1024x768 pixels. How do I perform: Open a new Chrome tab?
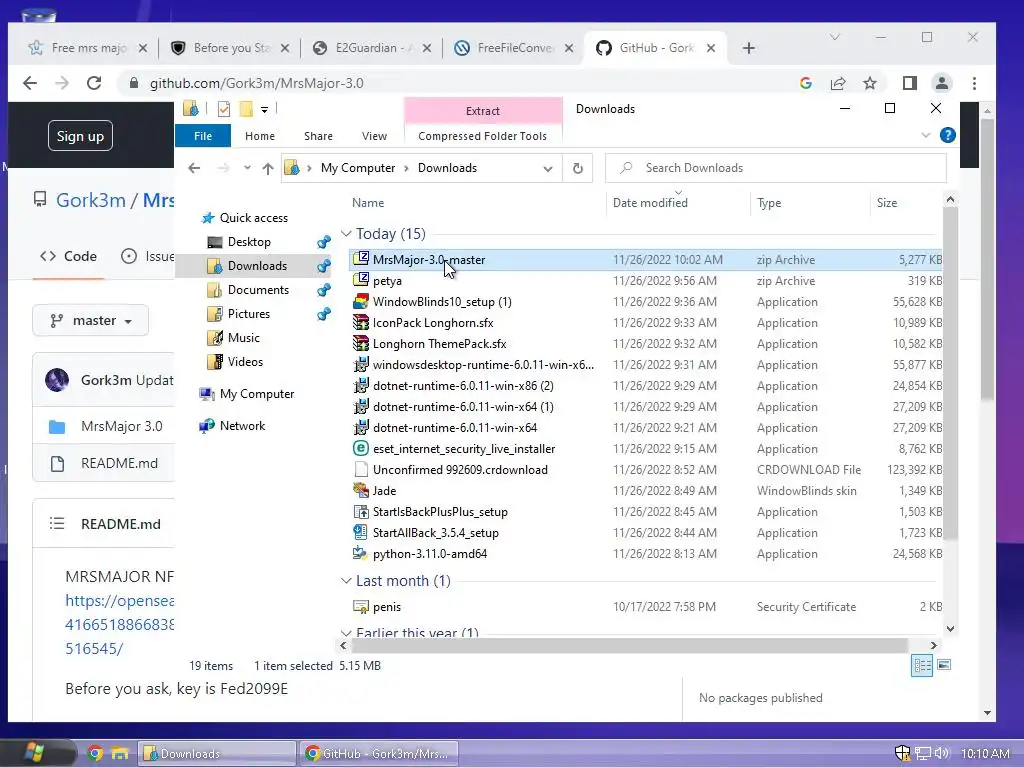[x=748, y=48]
